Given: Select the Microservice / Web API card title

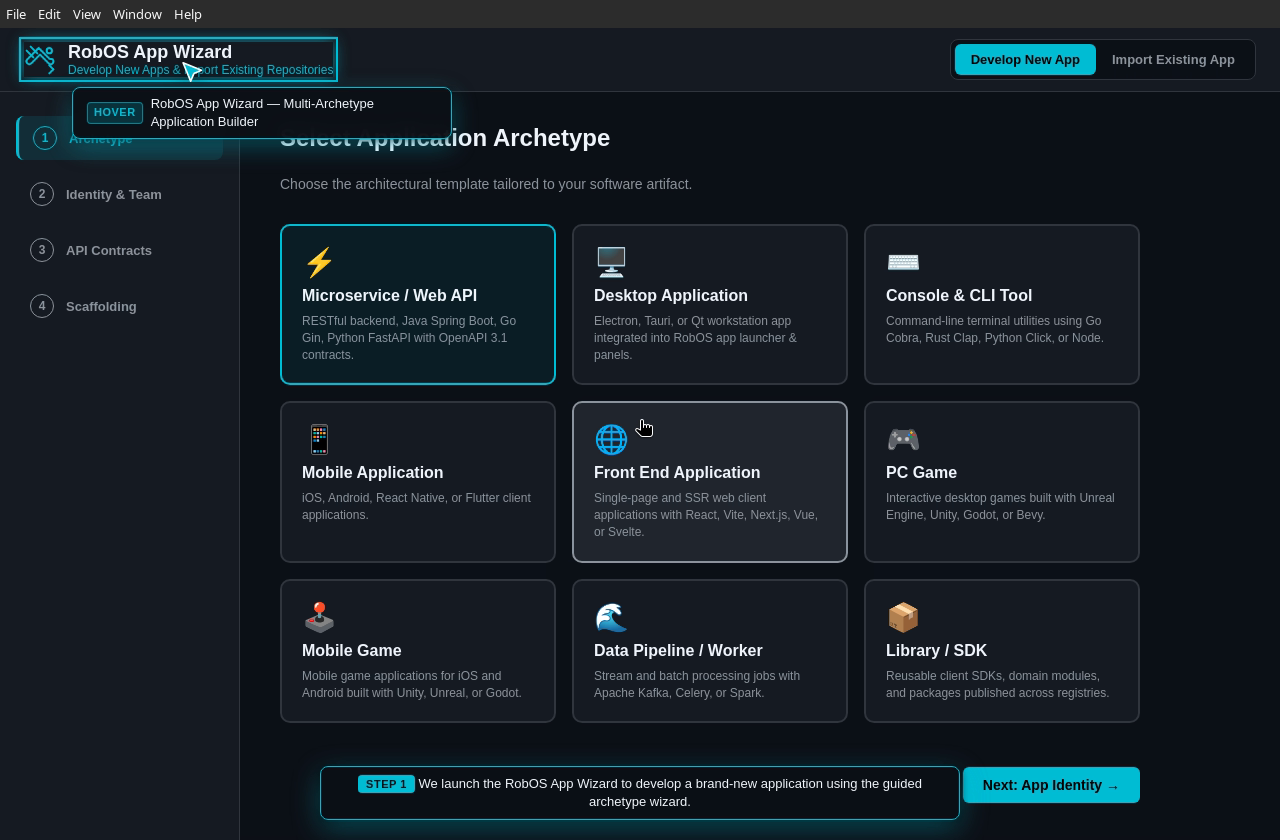Looking at the screenshot, I should [389, 296].
